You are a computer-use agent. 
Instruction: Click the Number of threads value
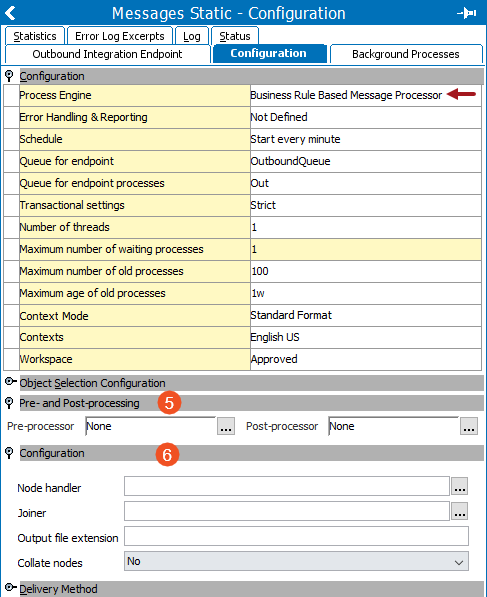pos(366,227)
